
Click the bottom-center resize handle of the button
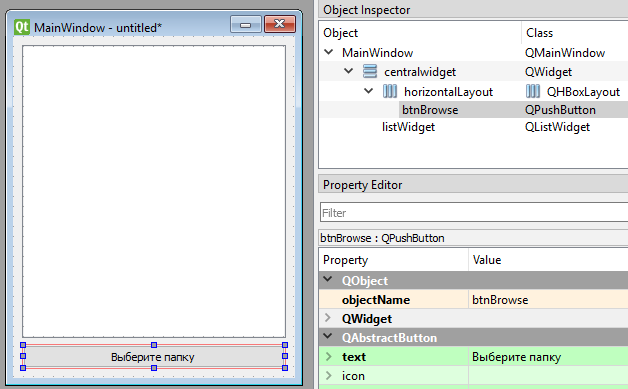point(154,368)
